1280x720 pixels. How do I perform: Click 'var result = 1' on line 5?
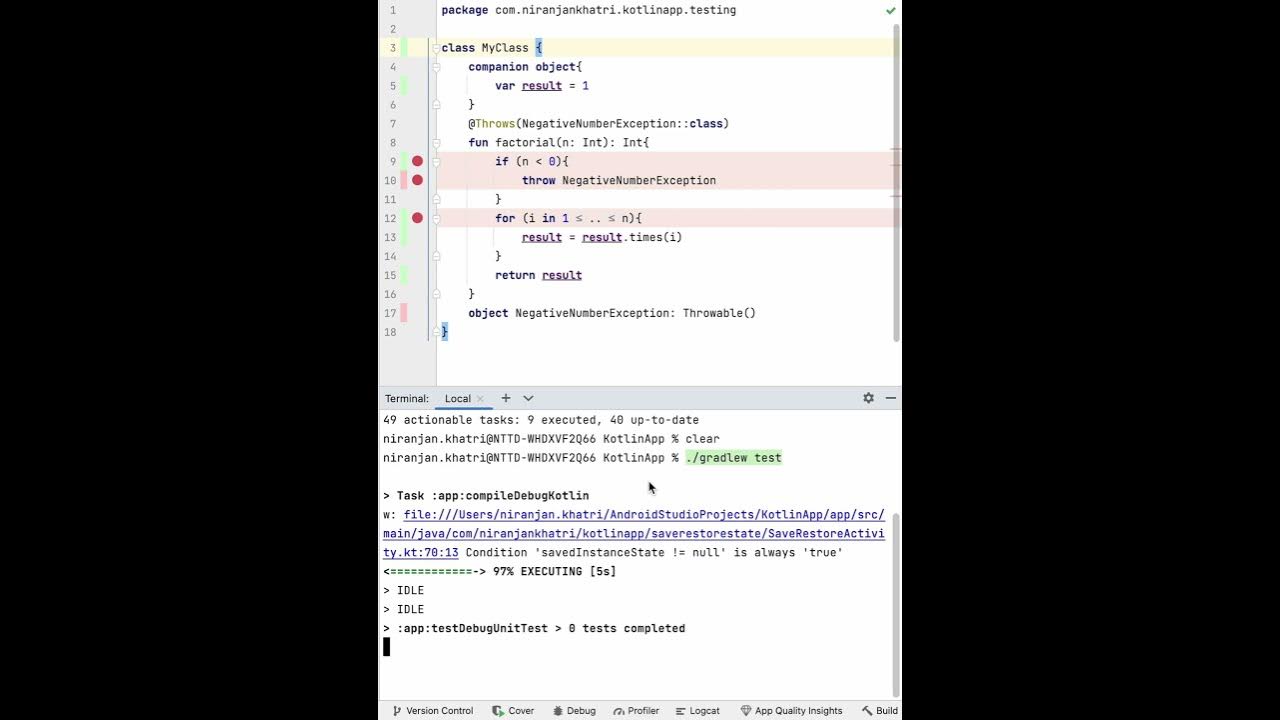tap(541, 86)
